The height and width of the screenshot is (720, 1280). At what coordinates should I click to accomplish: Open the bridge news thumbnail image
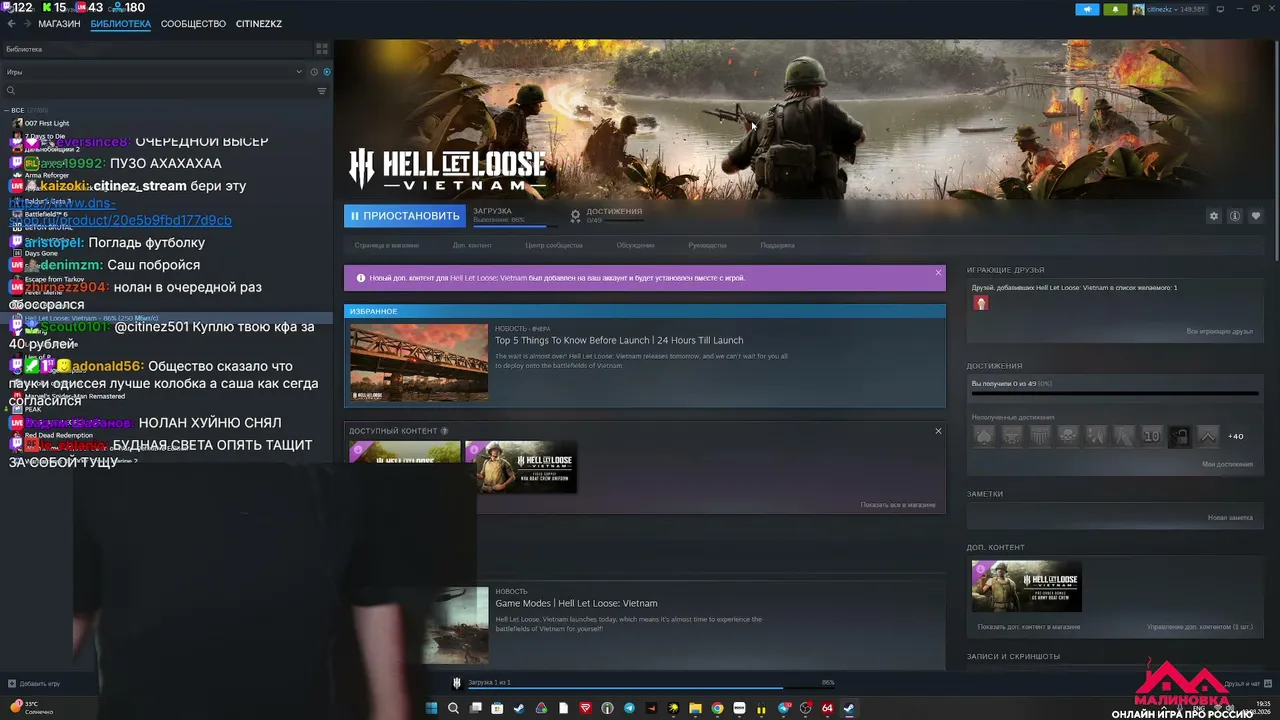[x=419, y=362]
